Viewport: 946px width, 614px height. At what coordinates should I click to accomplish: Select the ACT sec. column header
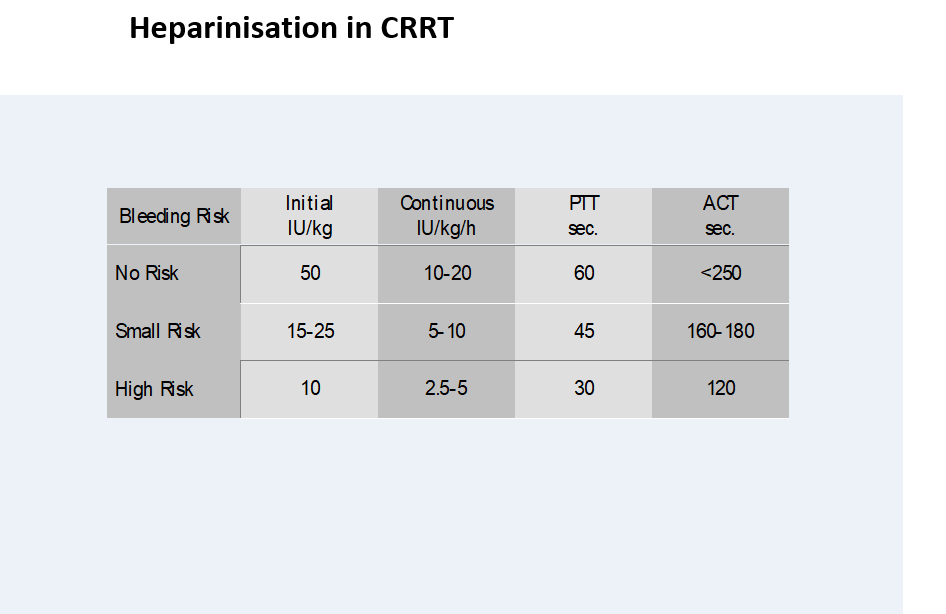[x=720, y=216]
